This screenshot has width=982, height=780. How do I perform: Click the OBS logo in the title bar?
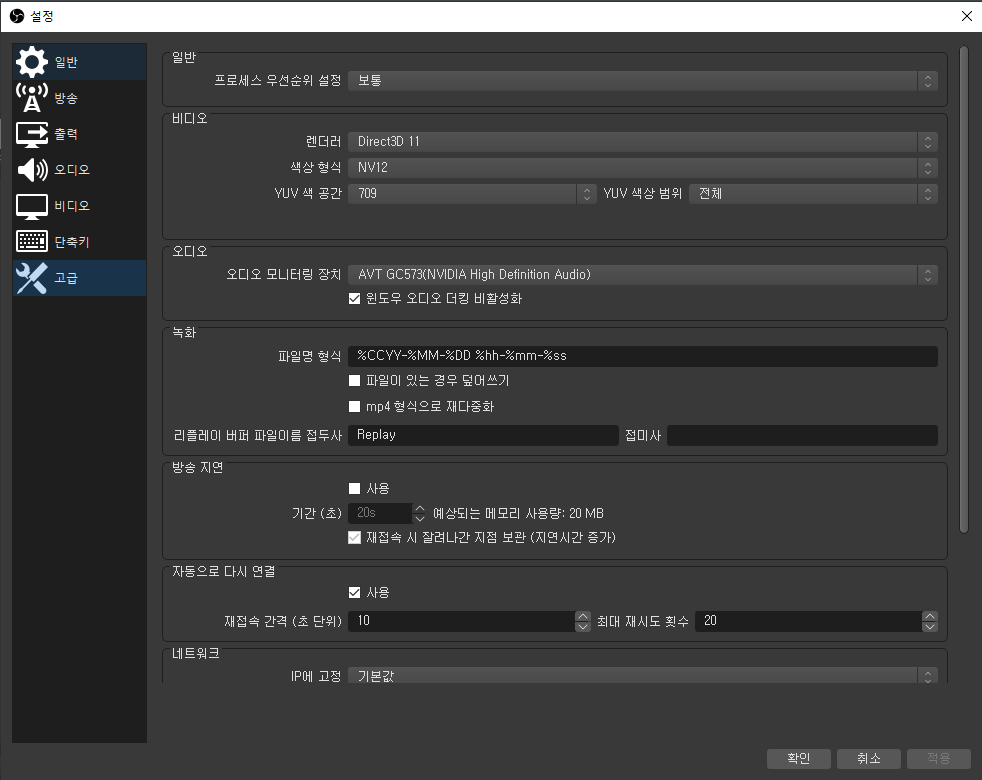click(x=17, y=16)
